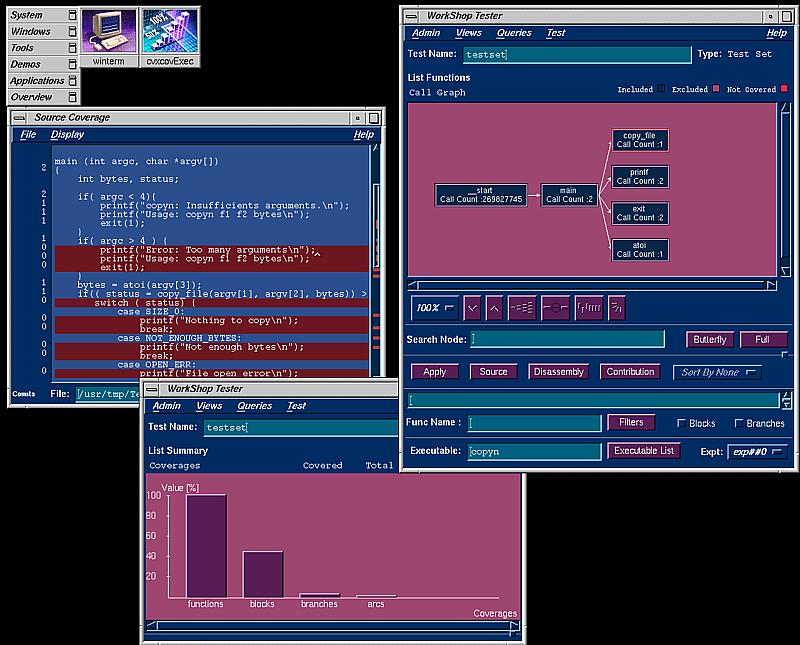Click the Disassembly button

click(x=558, y=372)
